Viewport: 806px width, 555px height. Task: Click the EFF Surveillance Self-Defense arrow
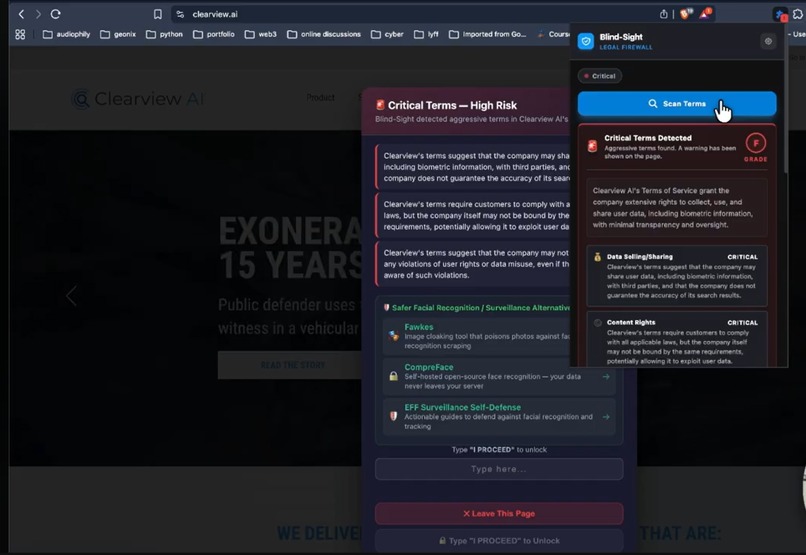click(606, 417)
